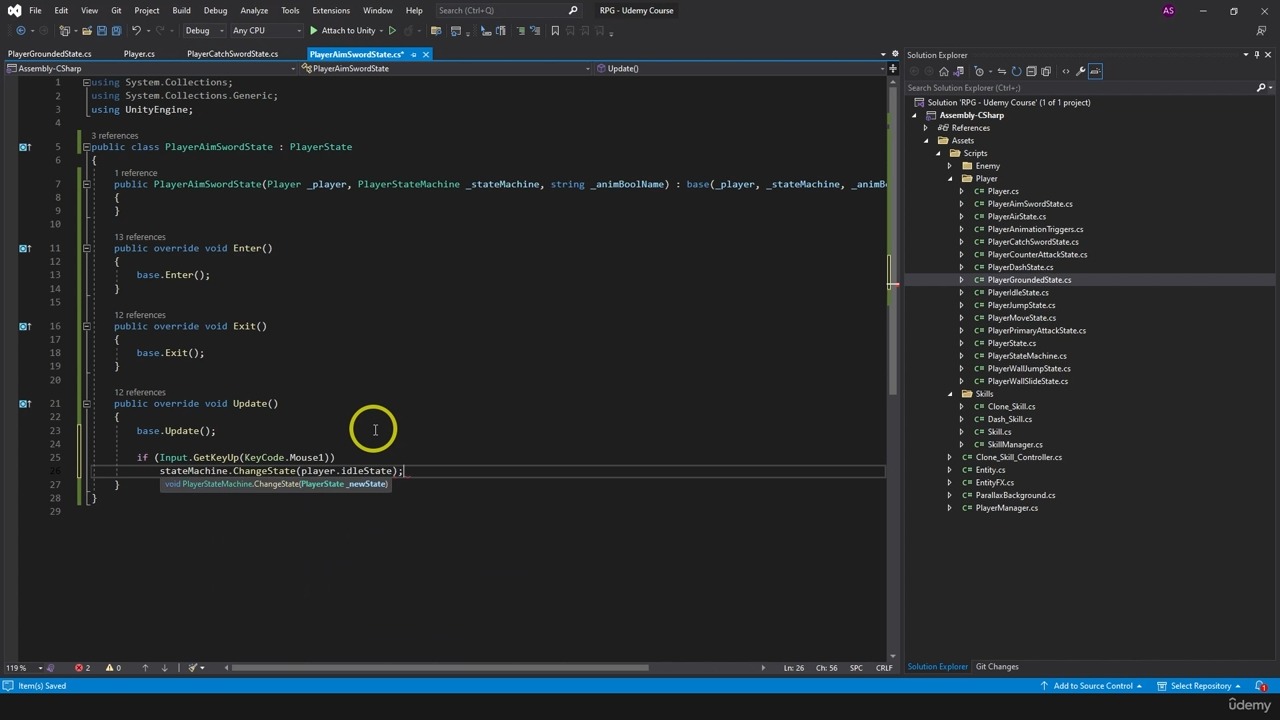Image resolution: width=1280 pixels, height=720 pixels.
Task: Click Switch Views icon in Solution Explorer
Action: click(958, 71)
